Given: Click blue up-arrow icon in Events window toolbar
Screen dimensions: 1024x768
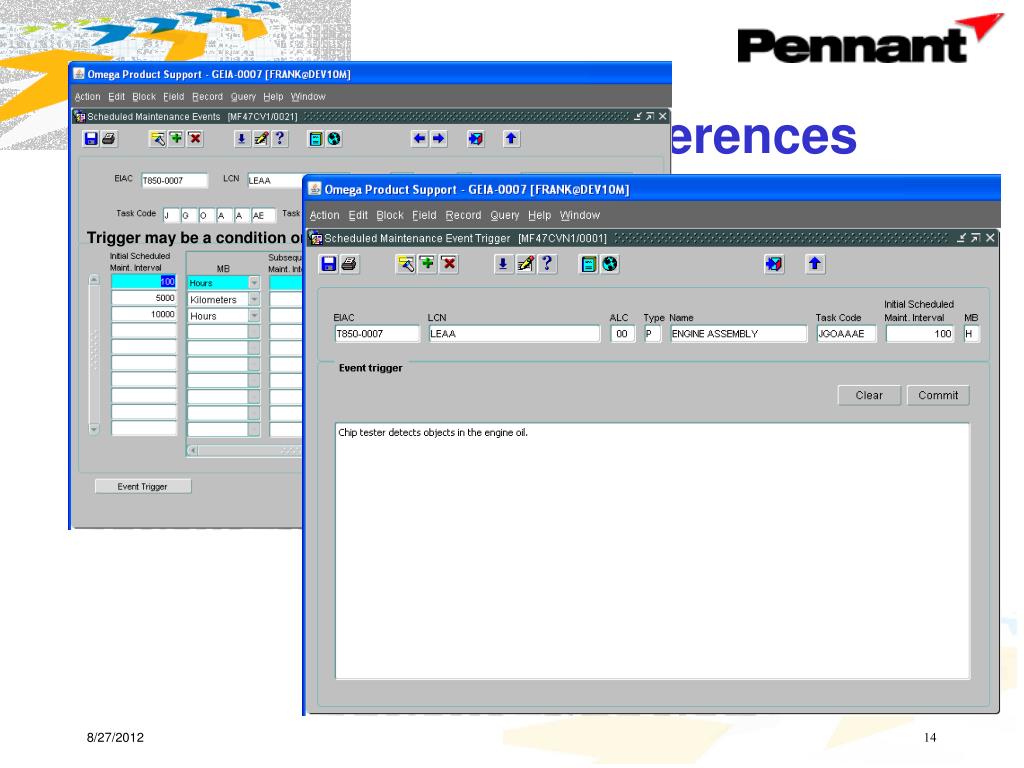Looking at the screenshot, I should [511, 138].
